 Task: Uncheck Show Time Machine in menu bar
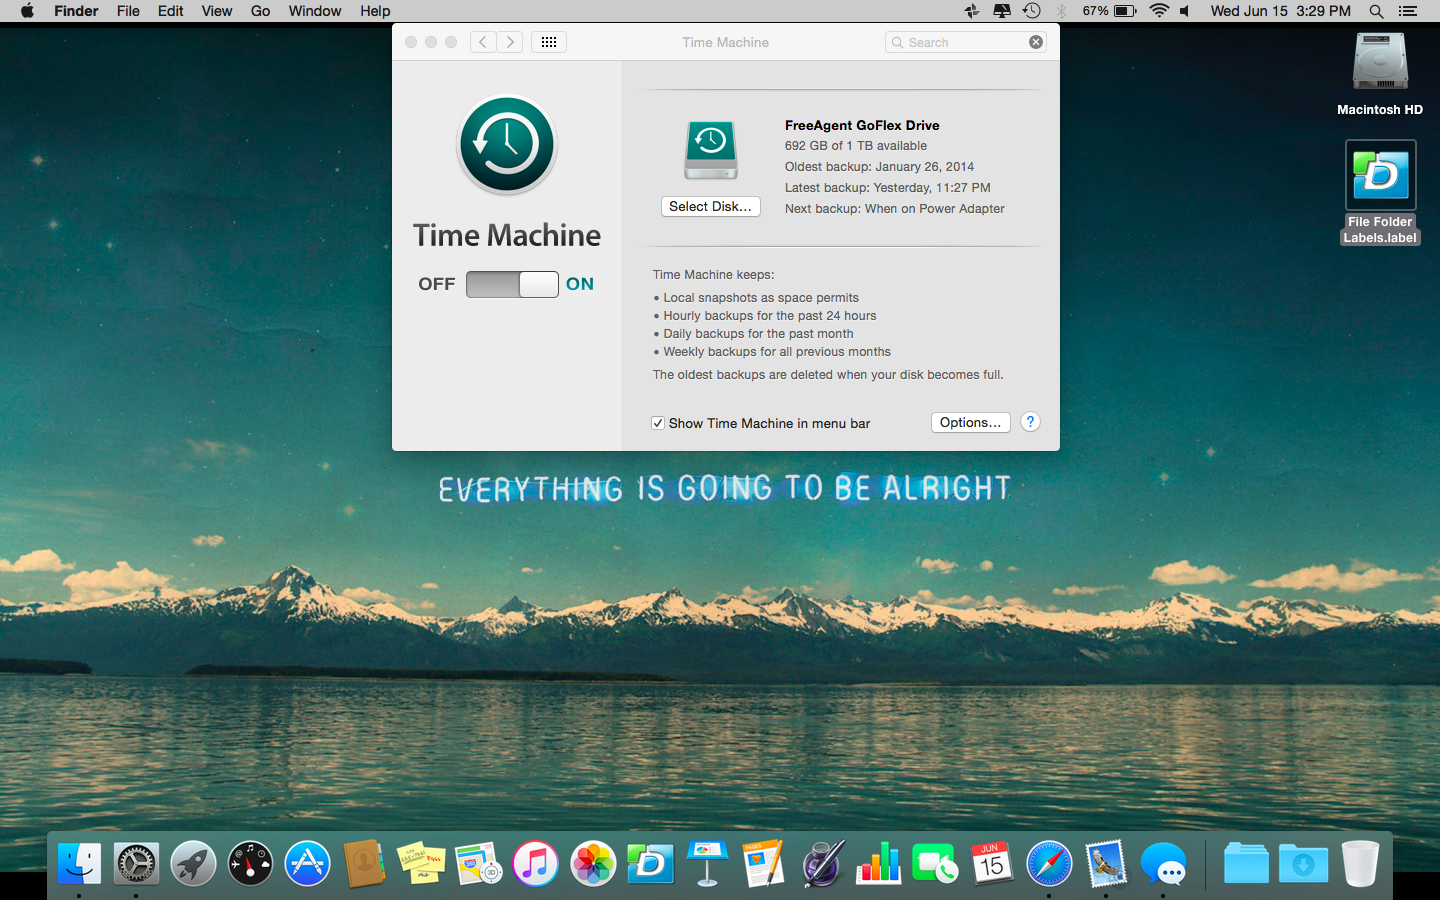coord(658,423)
